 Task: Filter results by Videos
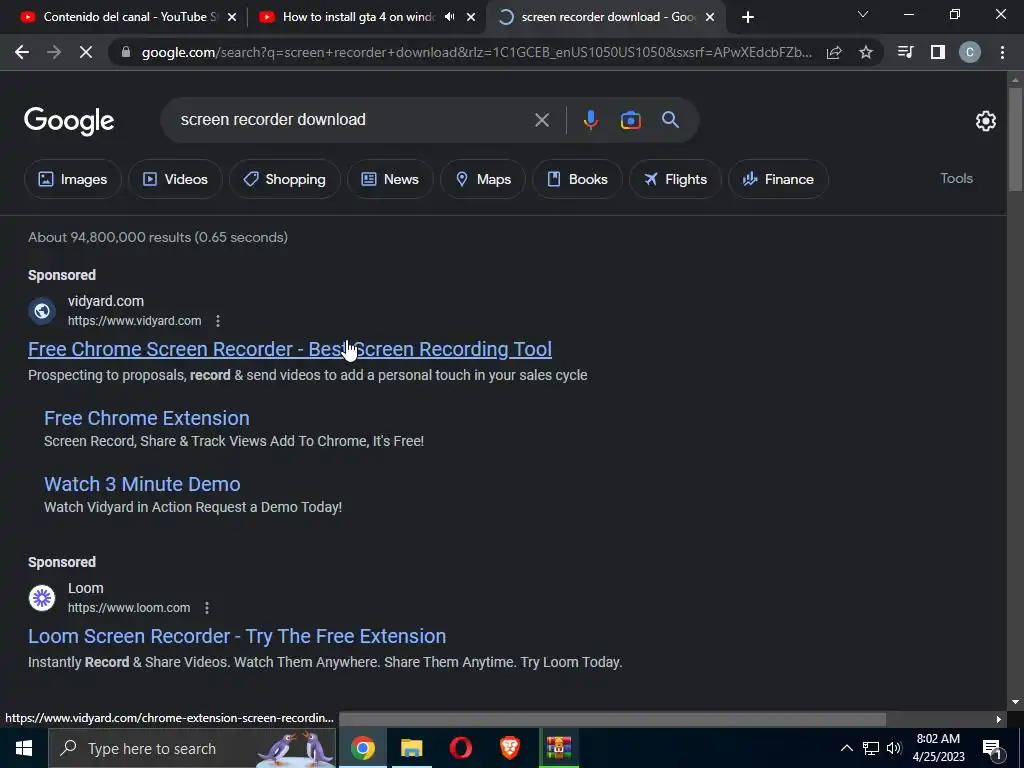[x=175, y=179]
